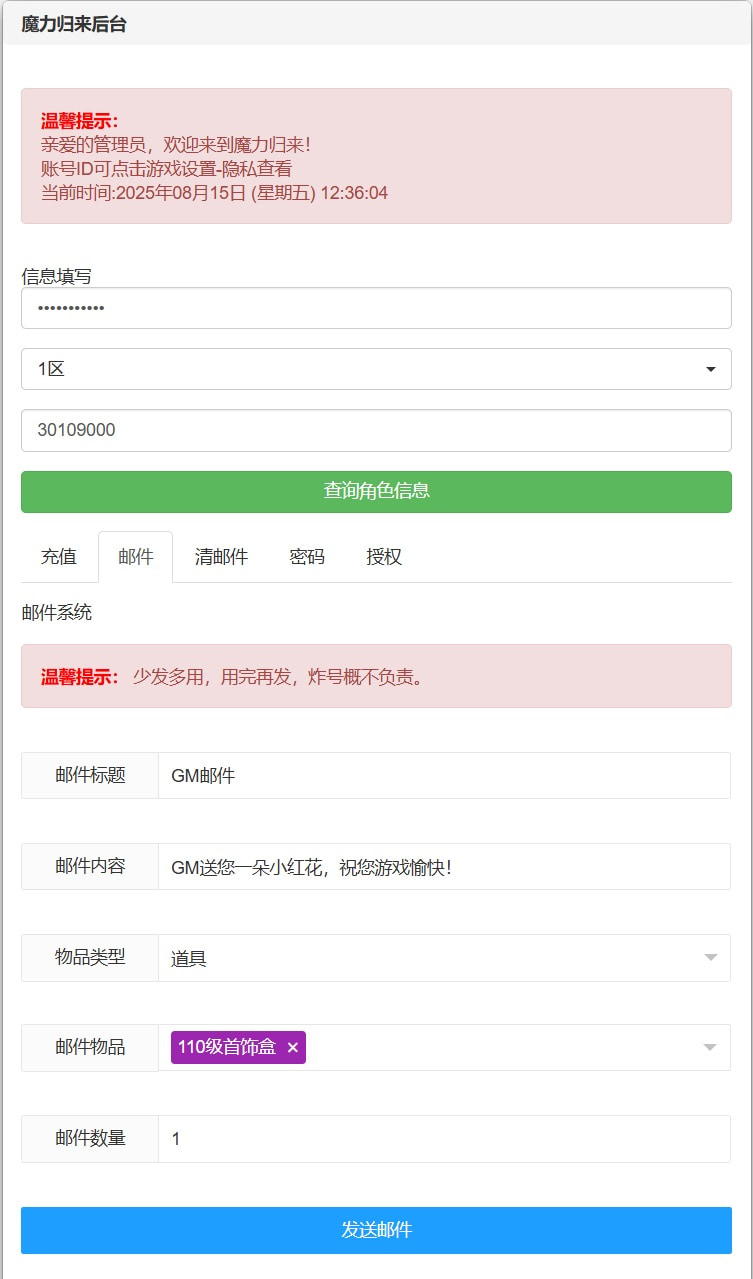Remove the 110级首饰盒 tag with its x
Image resolution: width=753 pixels, height=1279 pixels.
tap(293, 1047)
